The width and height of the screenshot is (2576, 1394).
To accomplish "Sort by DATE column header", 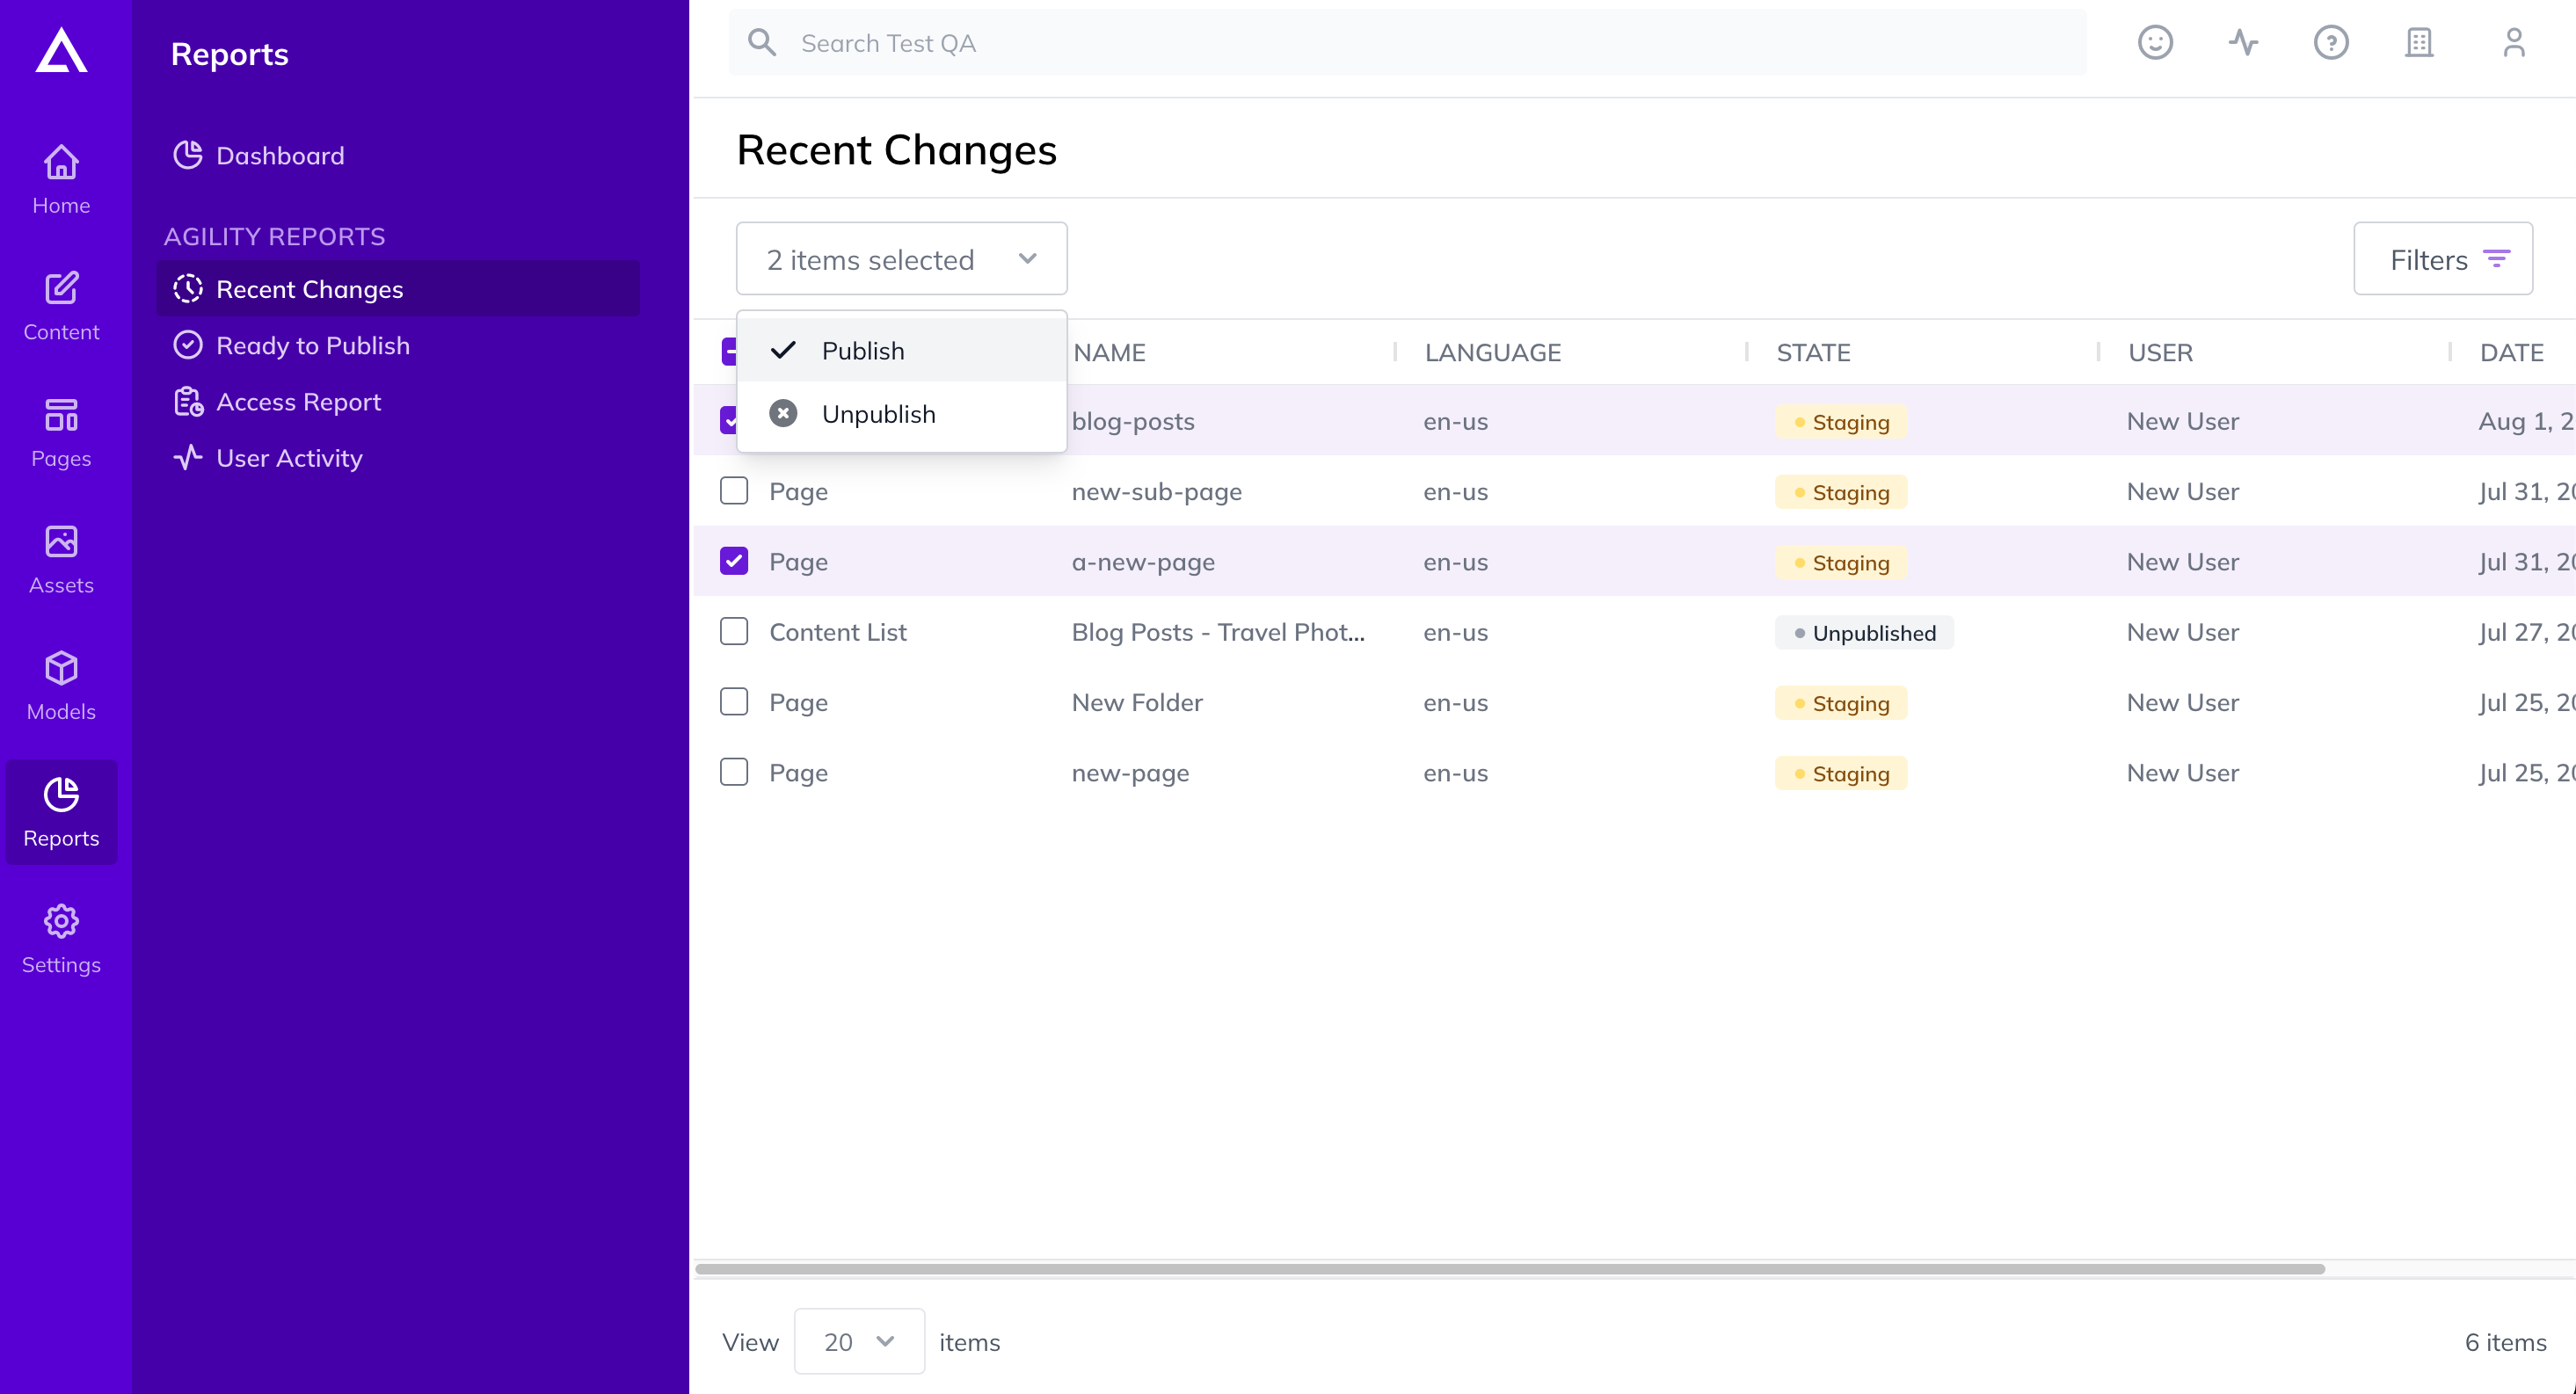I will point(2511,352).
